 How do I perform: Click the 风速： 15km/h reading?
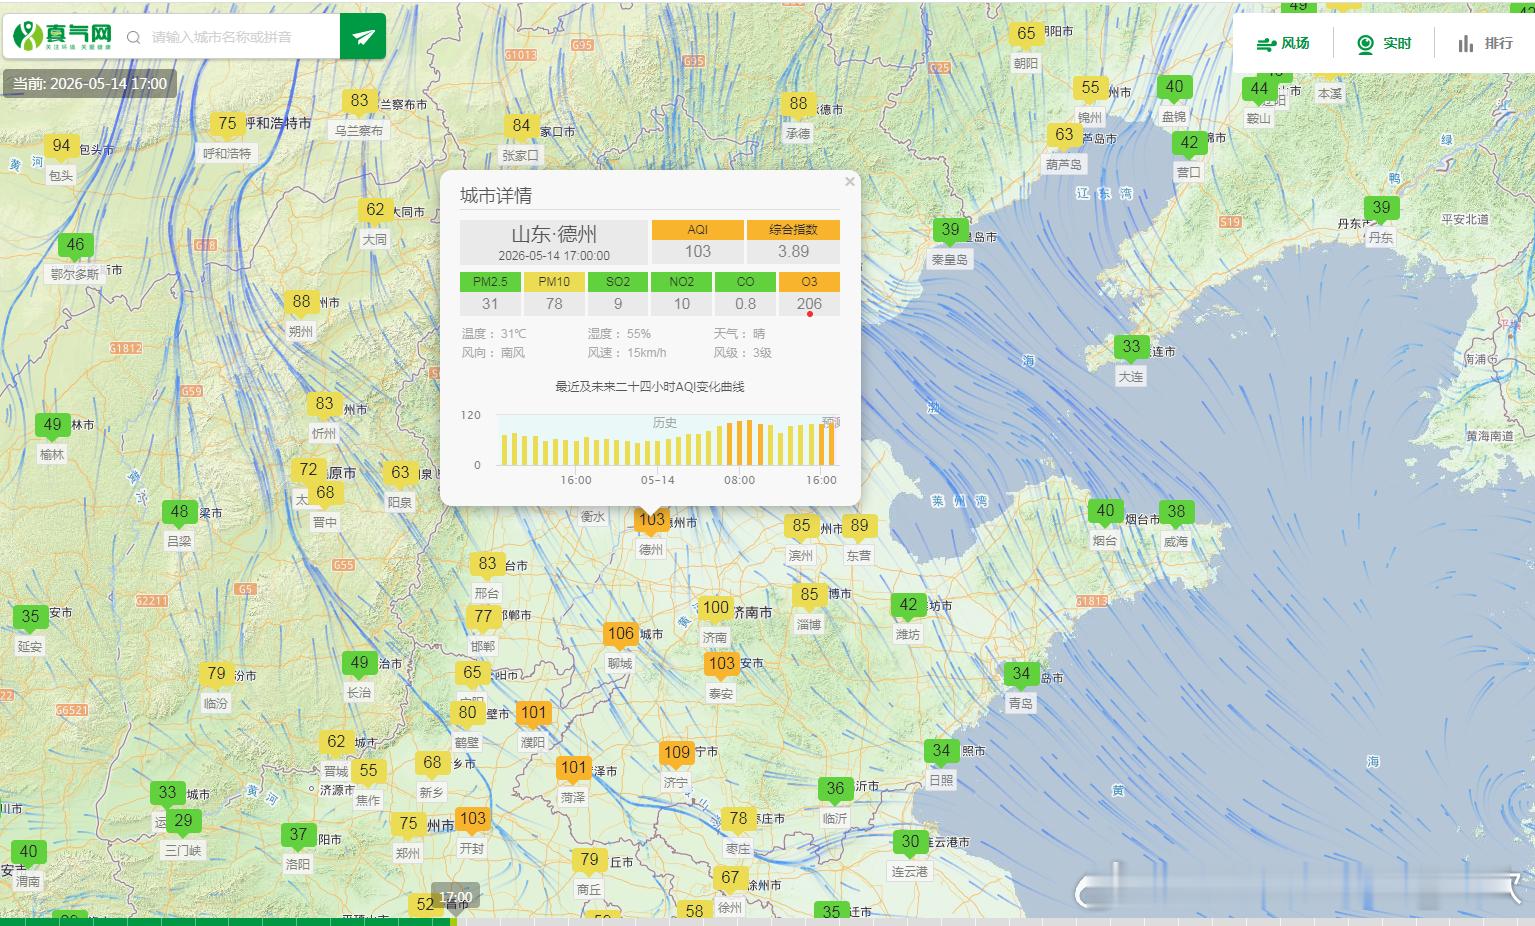click(627, 353)
